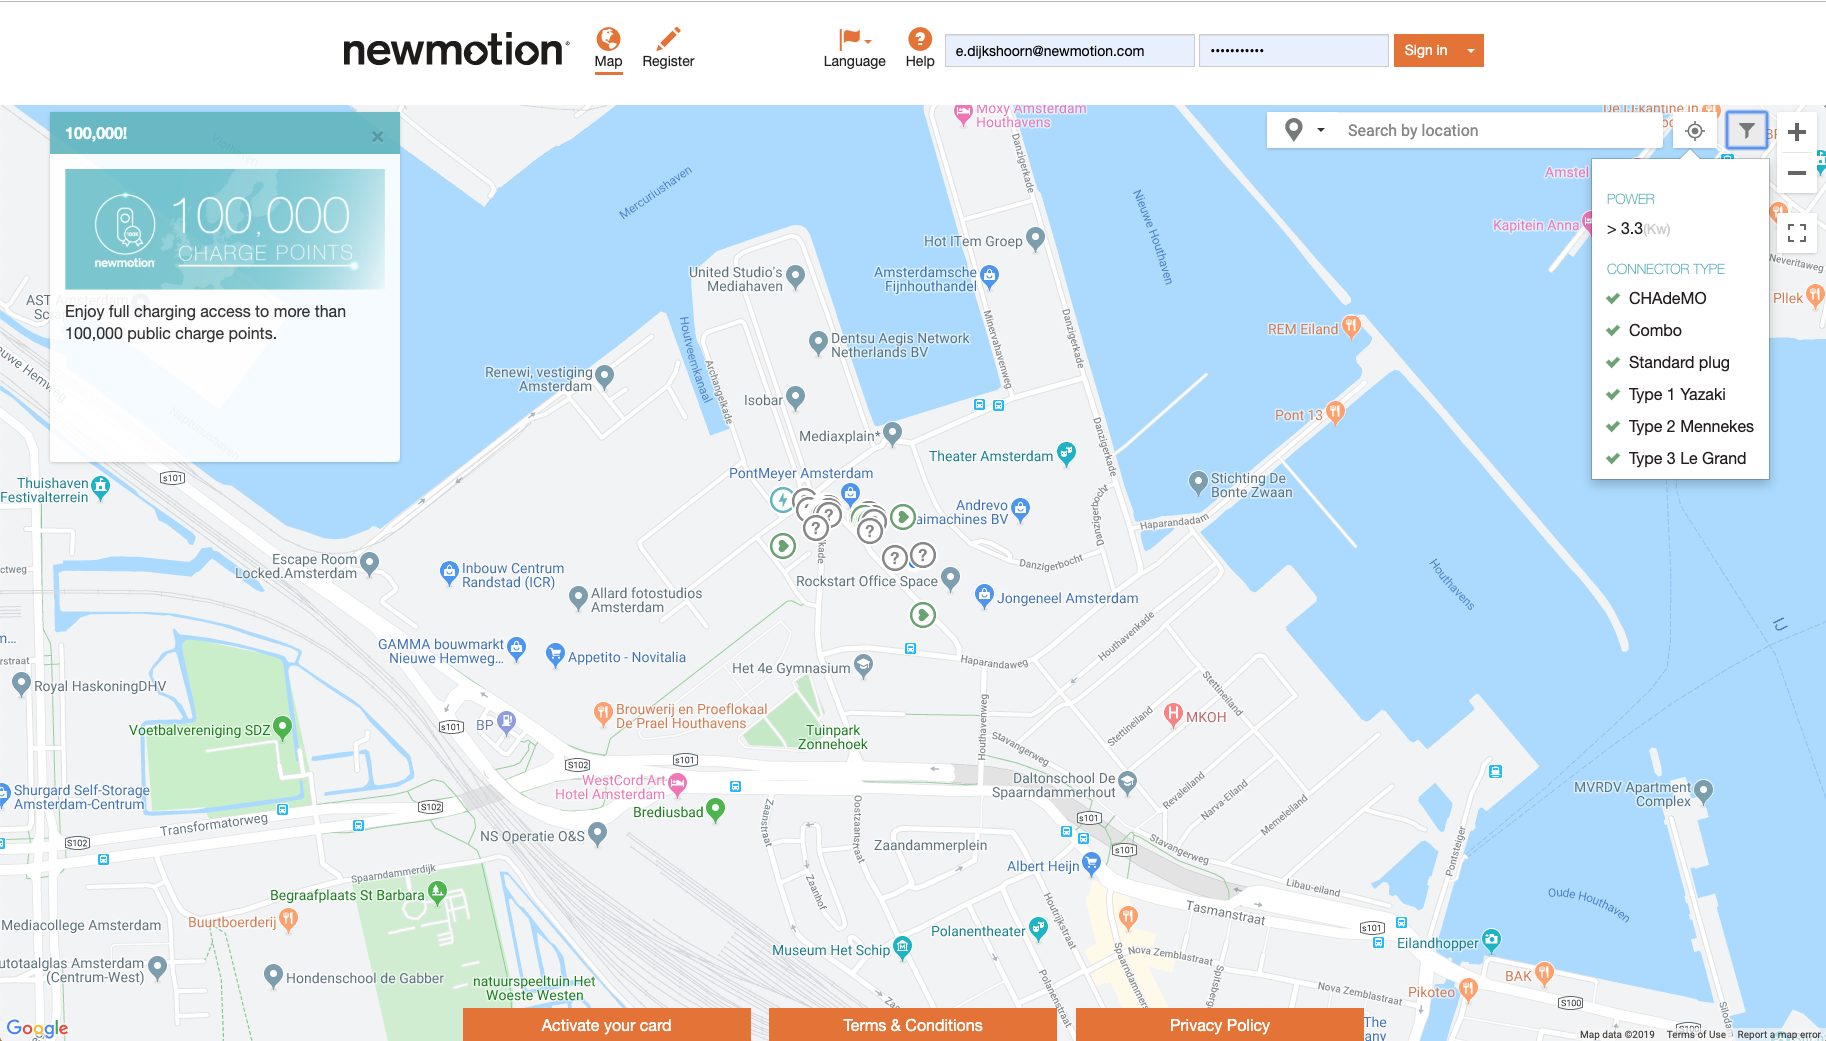Open the Help question mark icon
1826x1041 pixels.
pos(920,39)
